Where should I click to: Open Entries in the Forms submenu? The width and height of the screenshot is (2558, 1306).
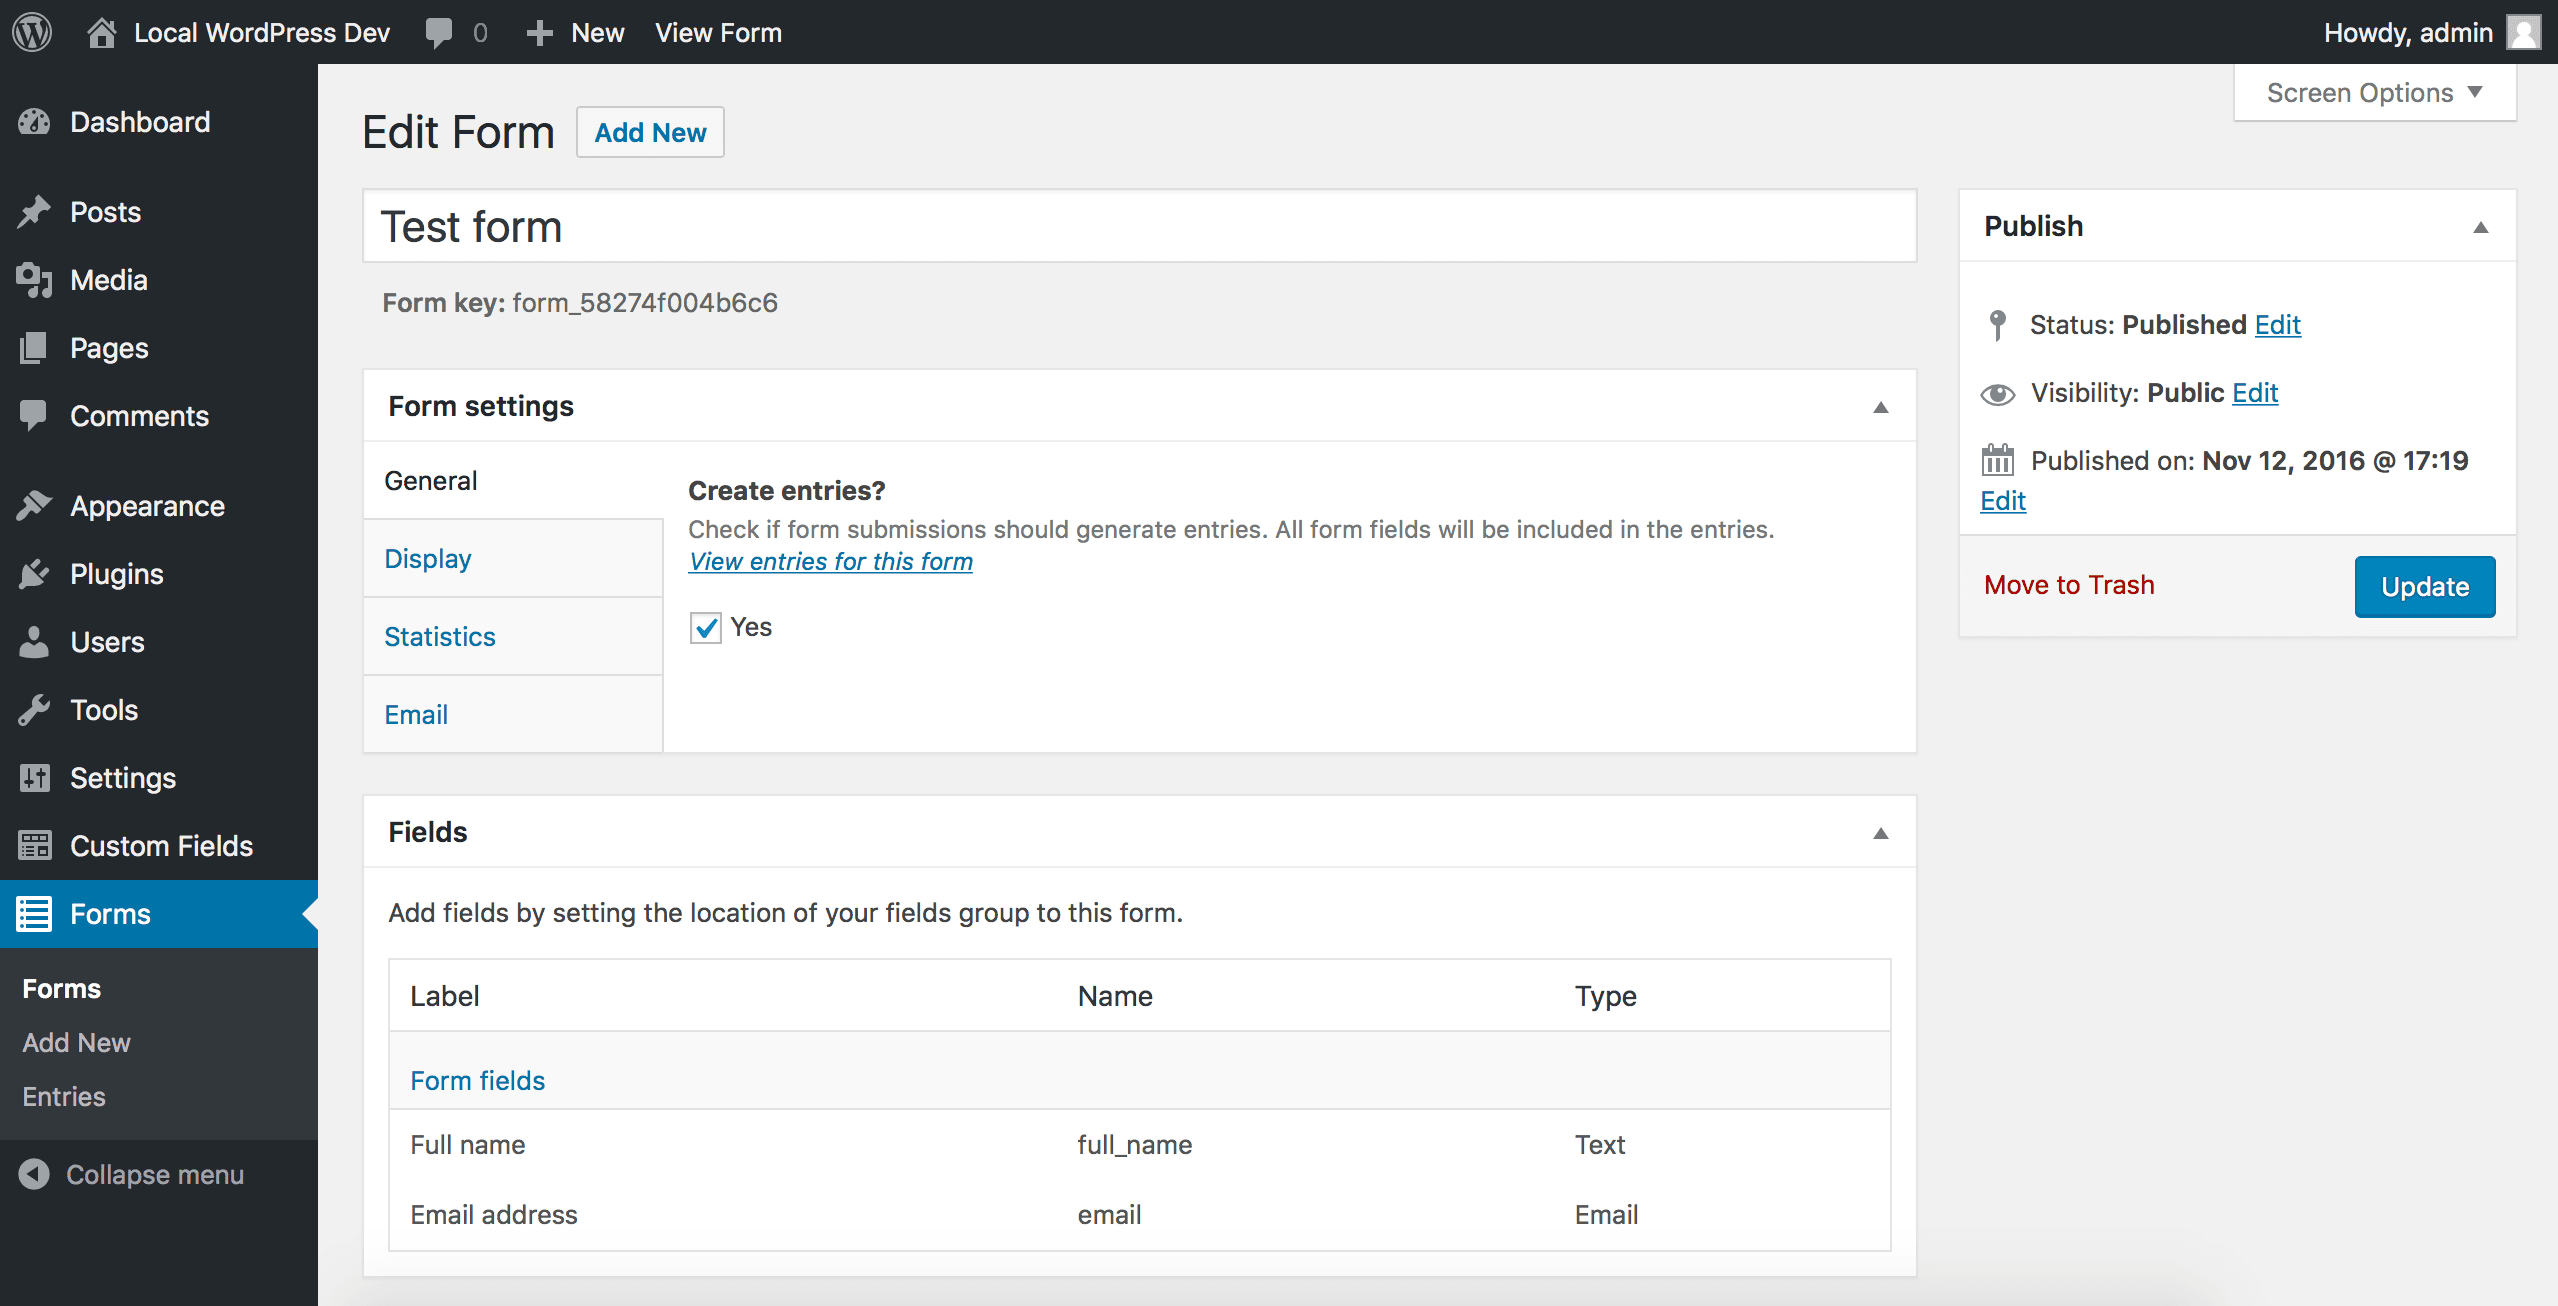tap(64, 1097)
